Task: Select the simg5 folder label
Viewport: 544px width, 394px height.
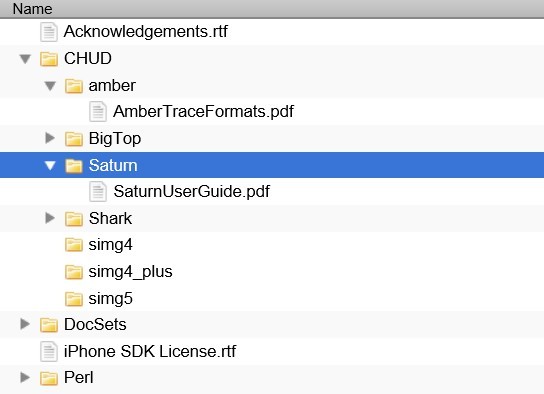Action: [110, 299]
